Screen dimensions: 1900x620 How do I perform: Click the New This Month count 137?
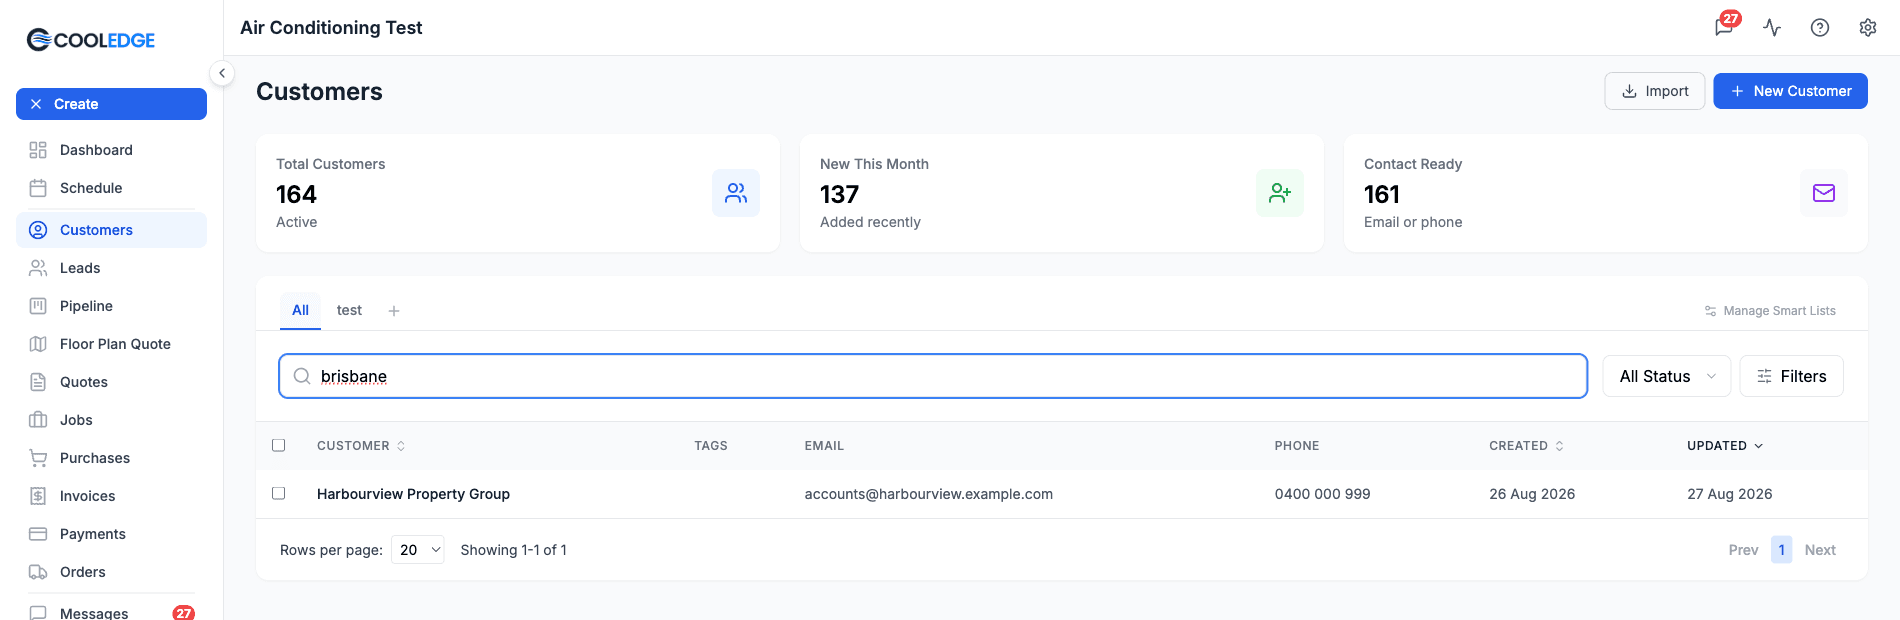point(839,194)
